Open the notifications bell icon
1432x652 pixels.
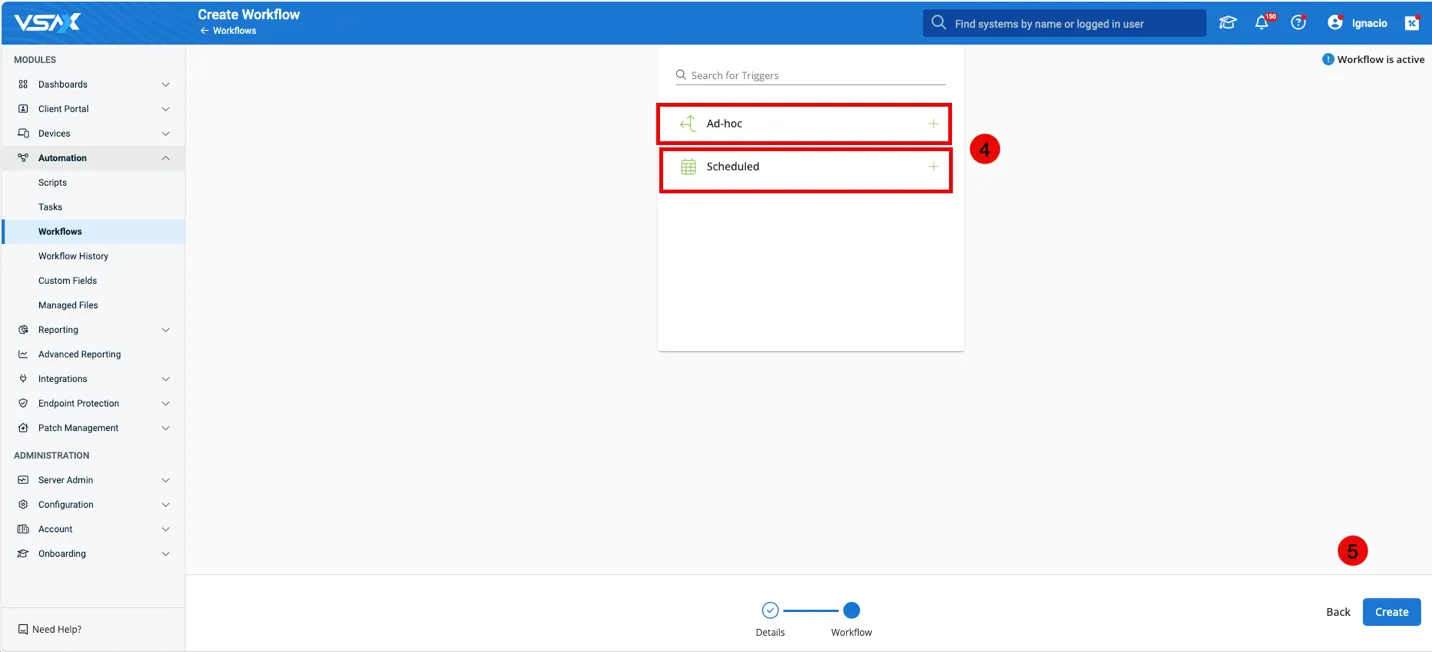pos(1262,23)
